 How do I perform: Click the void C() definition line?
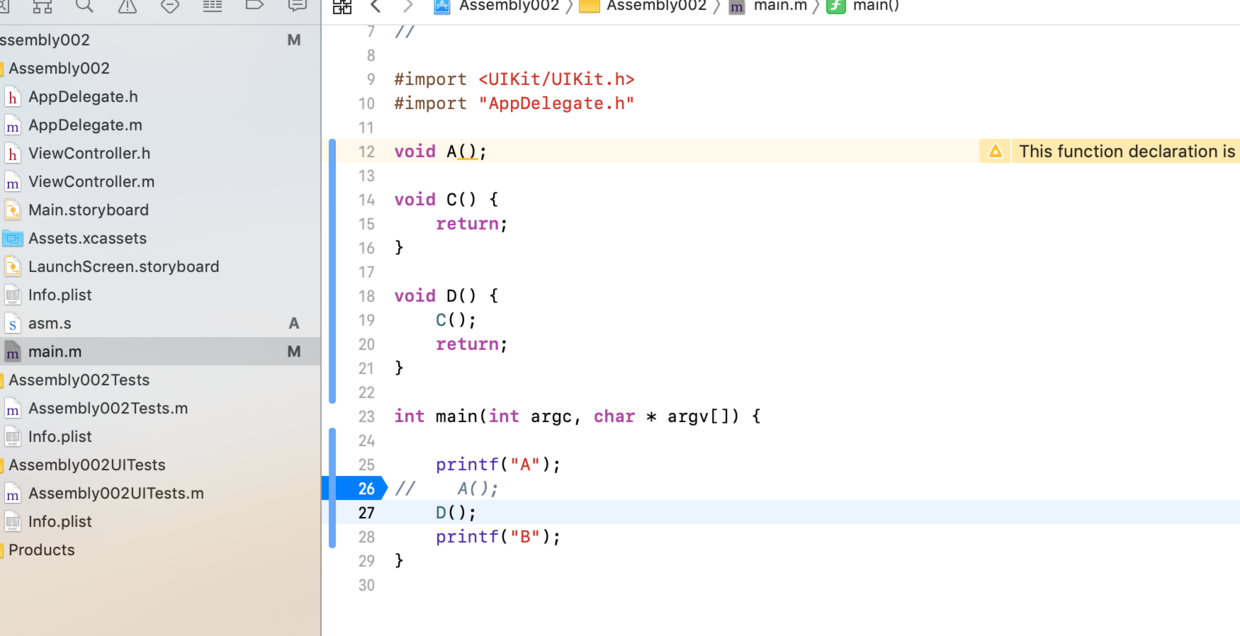(x=445, y=200)
